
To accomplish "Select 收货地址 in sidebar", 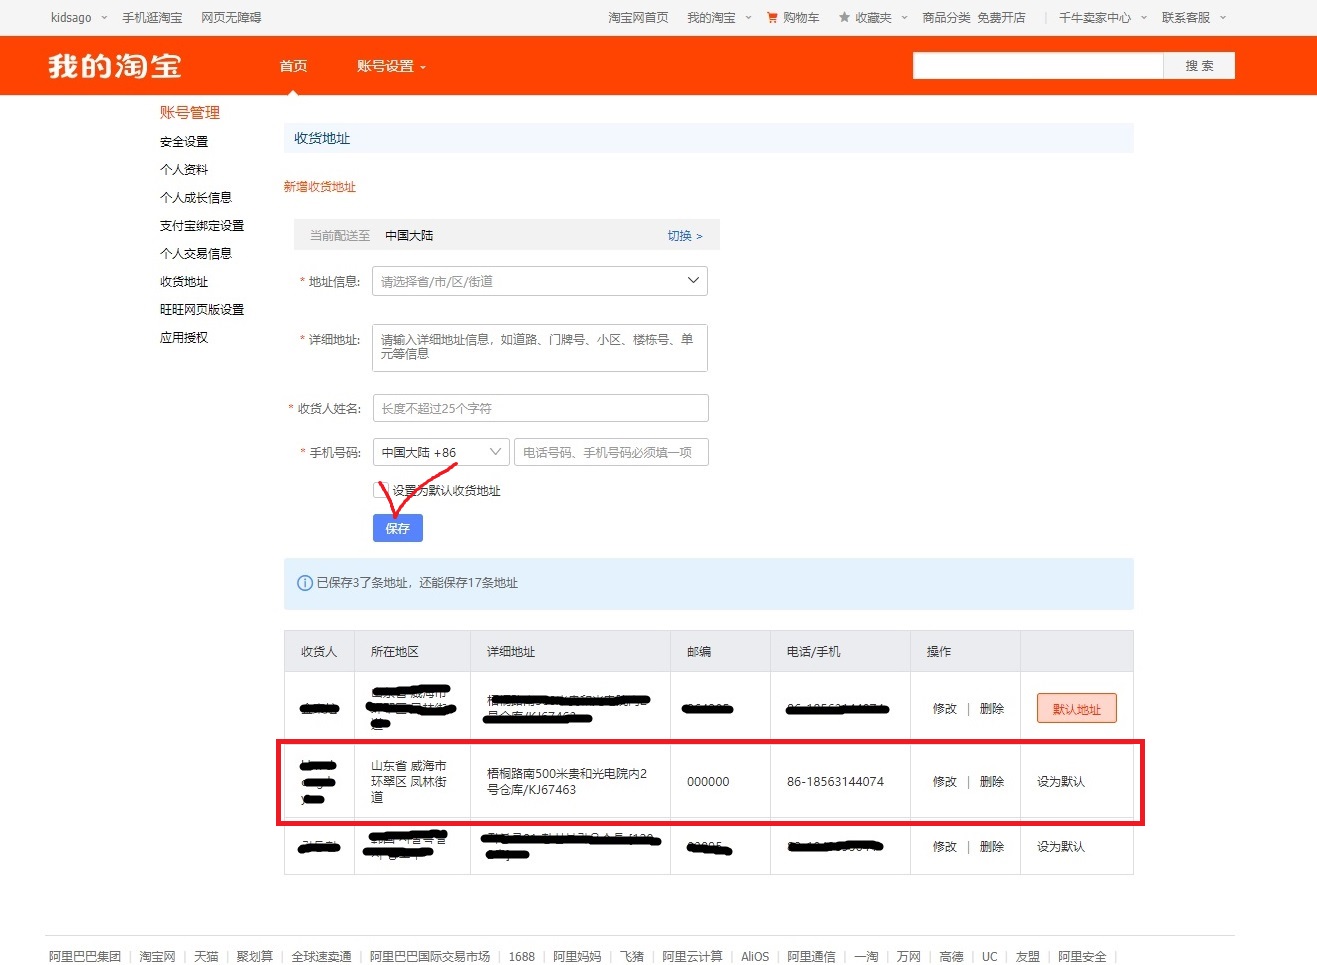I will [184, 282].
